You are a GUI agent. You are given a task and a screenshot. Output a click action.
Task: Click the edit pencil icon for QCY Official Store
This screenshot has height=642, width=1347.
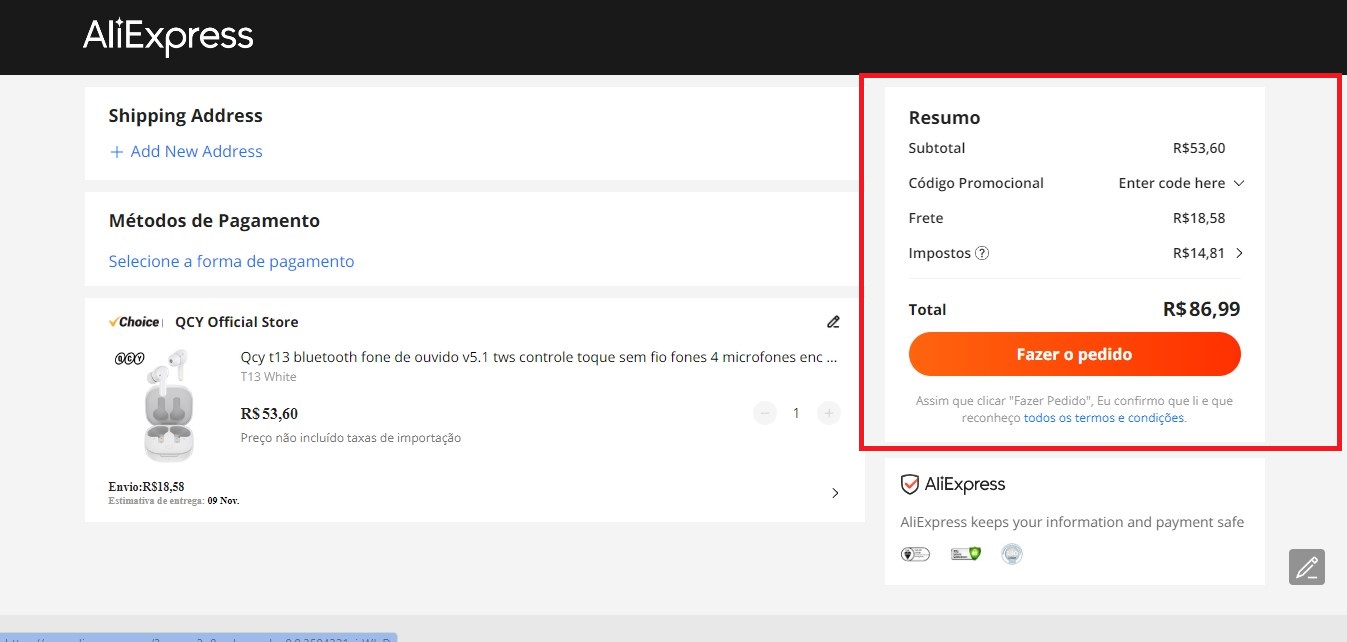[833, 322]
